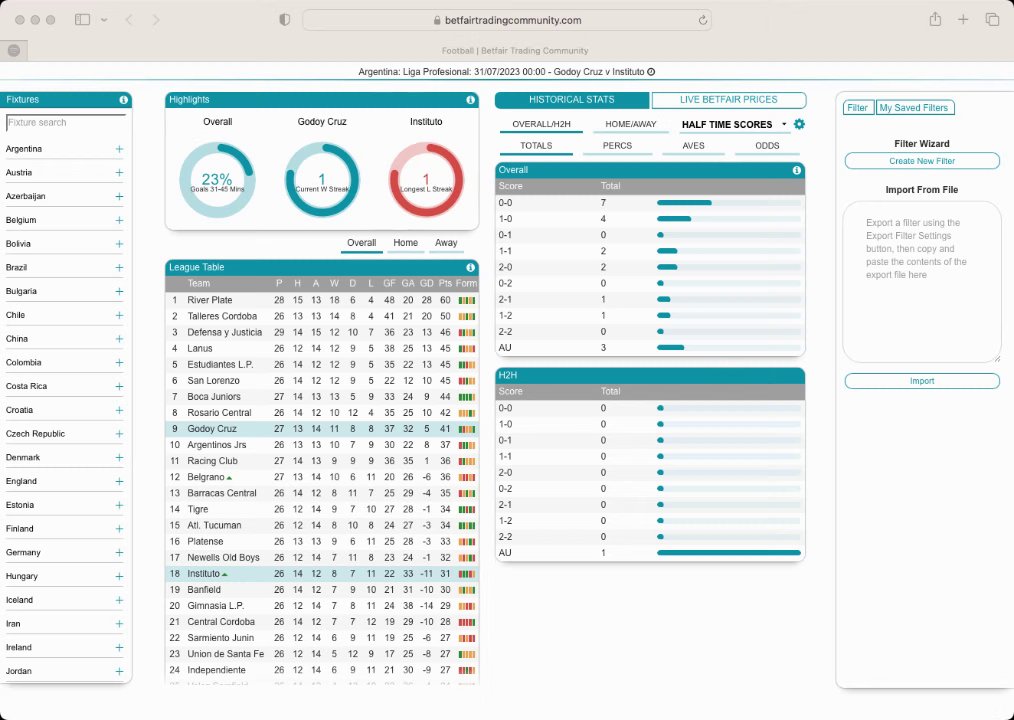
Task: Select the PERCS tab
Action: pos(618,146)
